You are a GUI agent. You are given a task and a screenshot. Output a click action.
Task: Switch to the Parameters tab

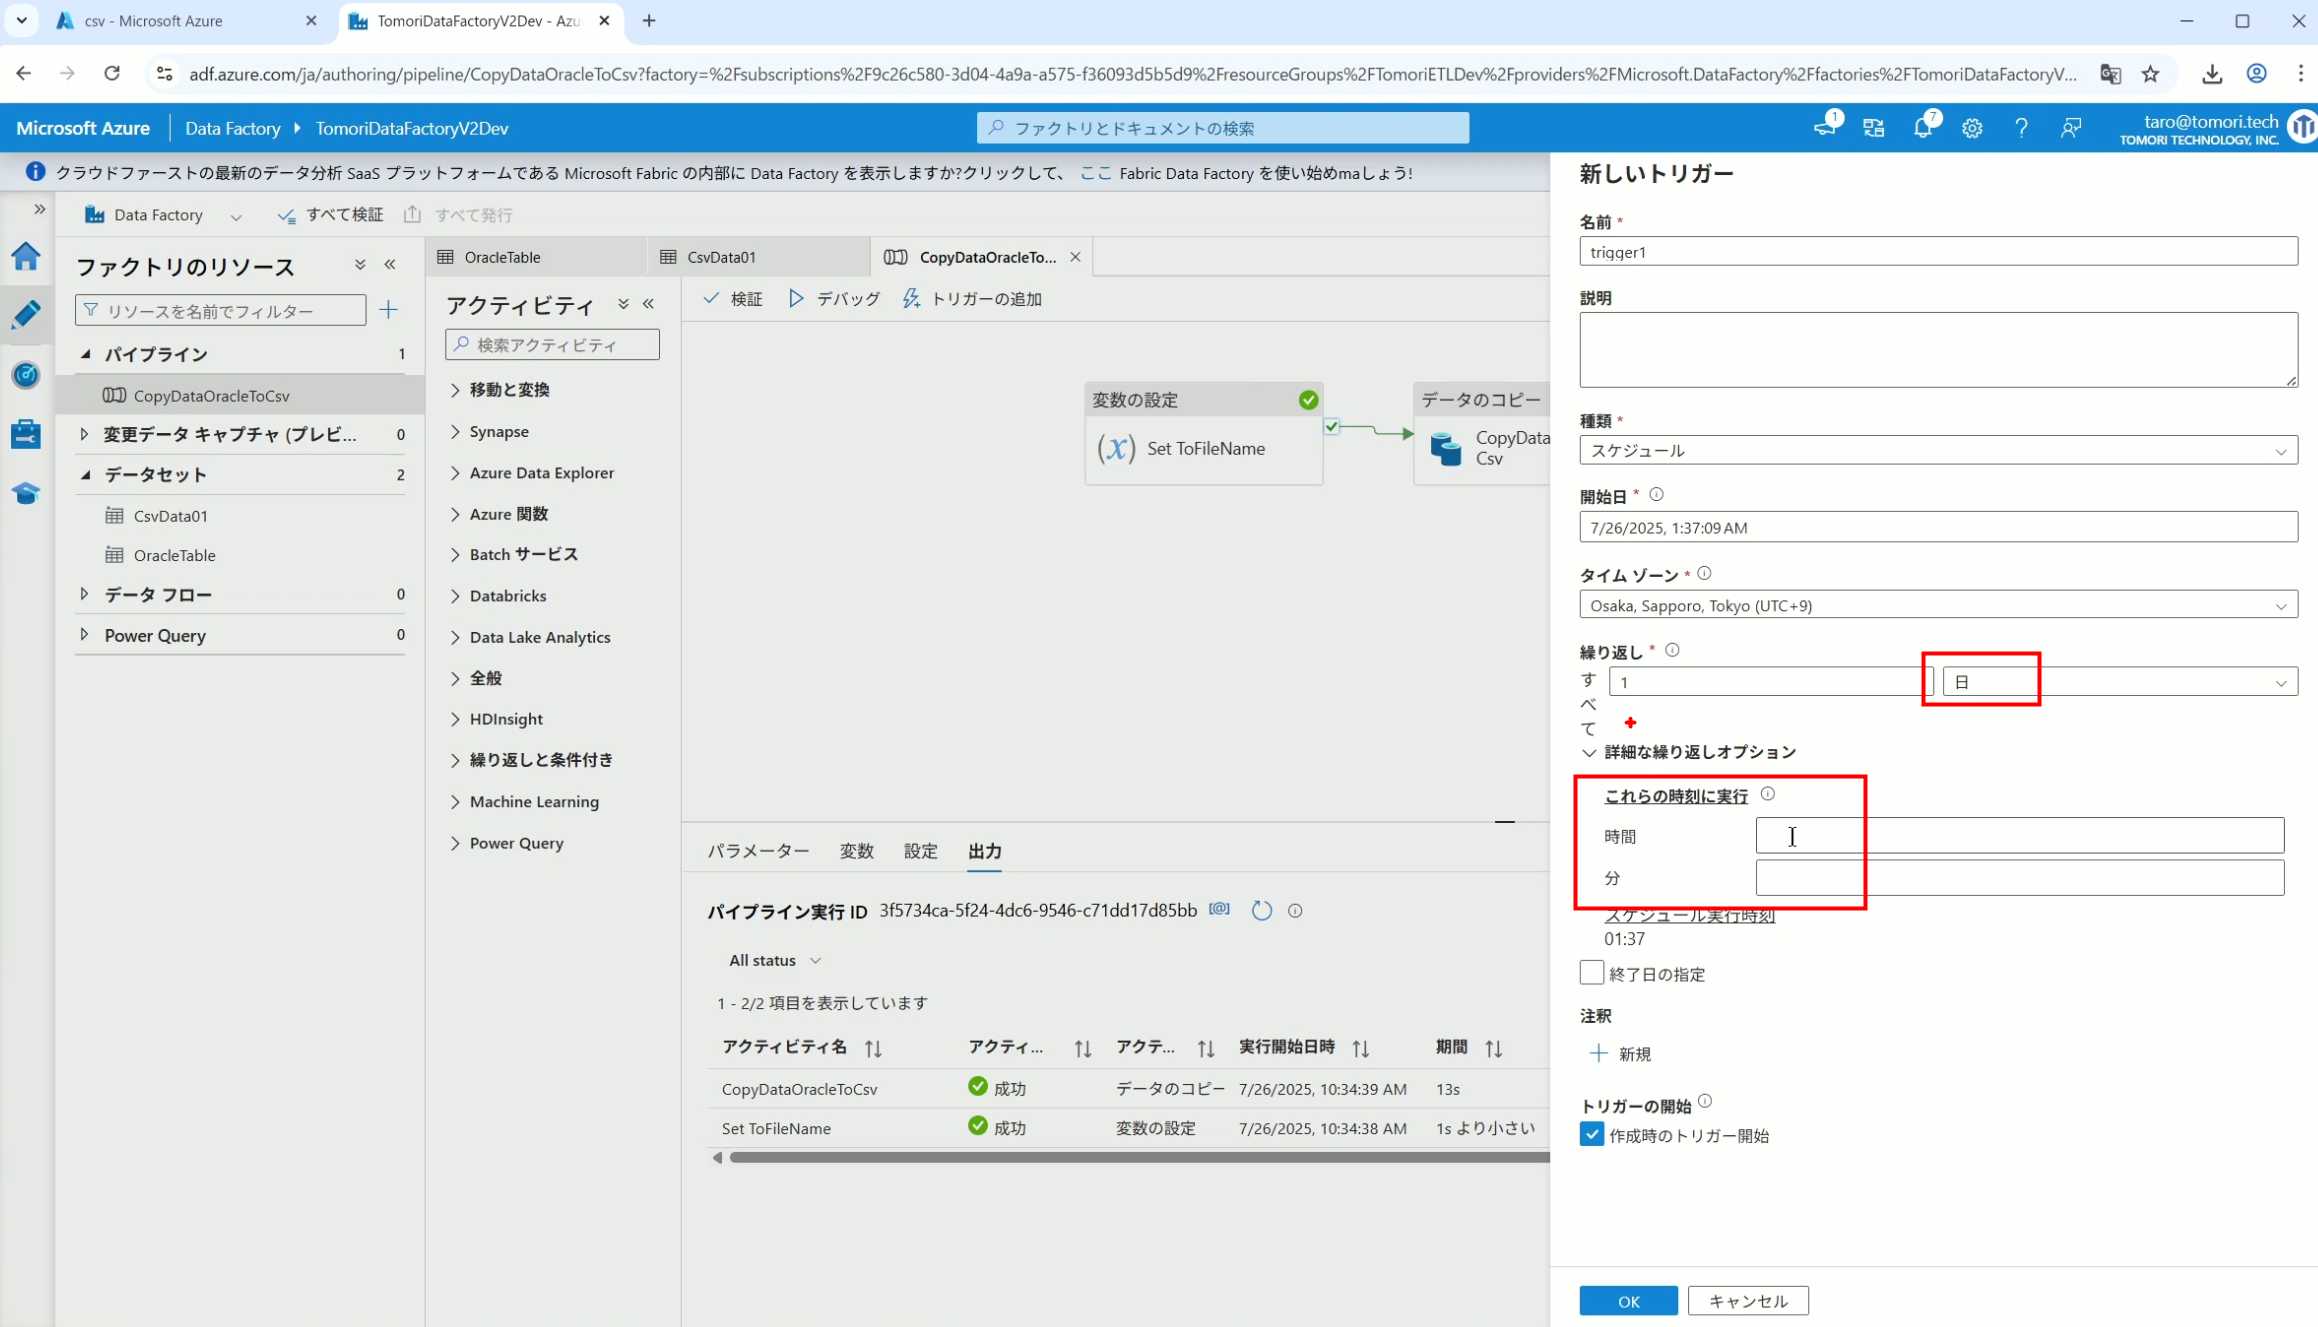[758, 851]
